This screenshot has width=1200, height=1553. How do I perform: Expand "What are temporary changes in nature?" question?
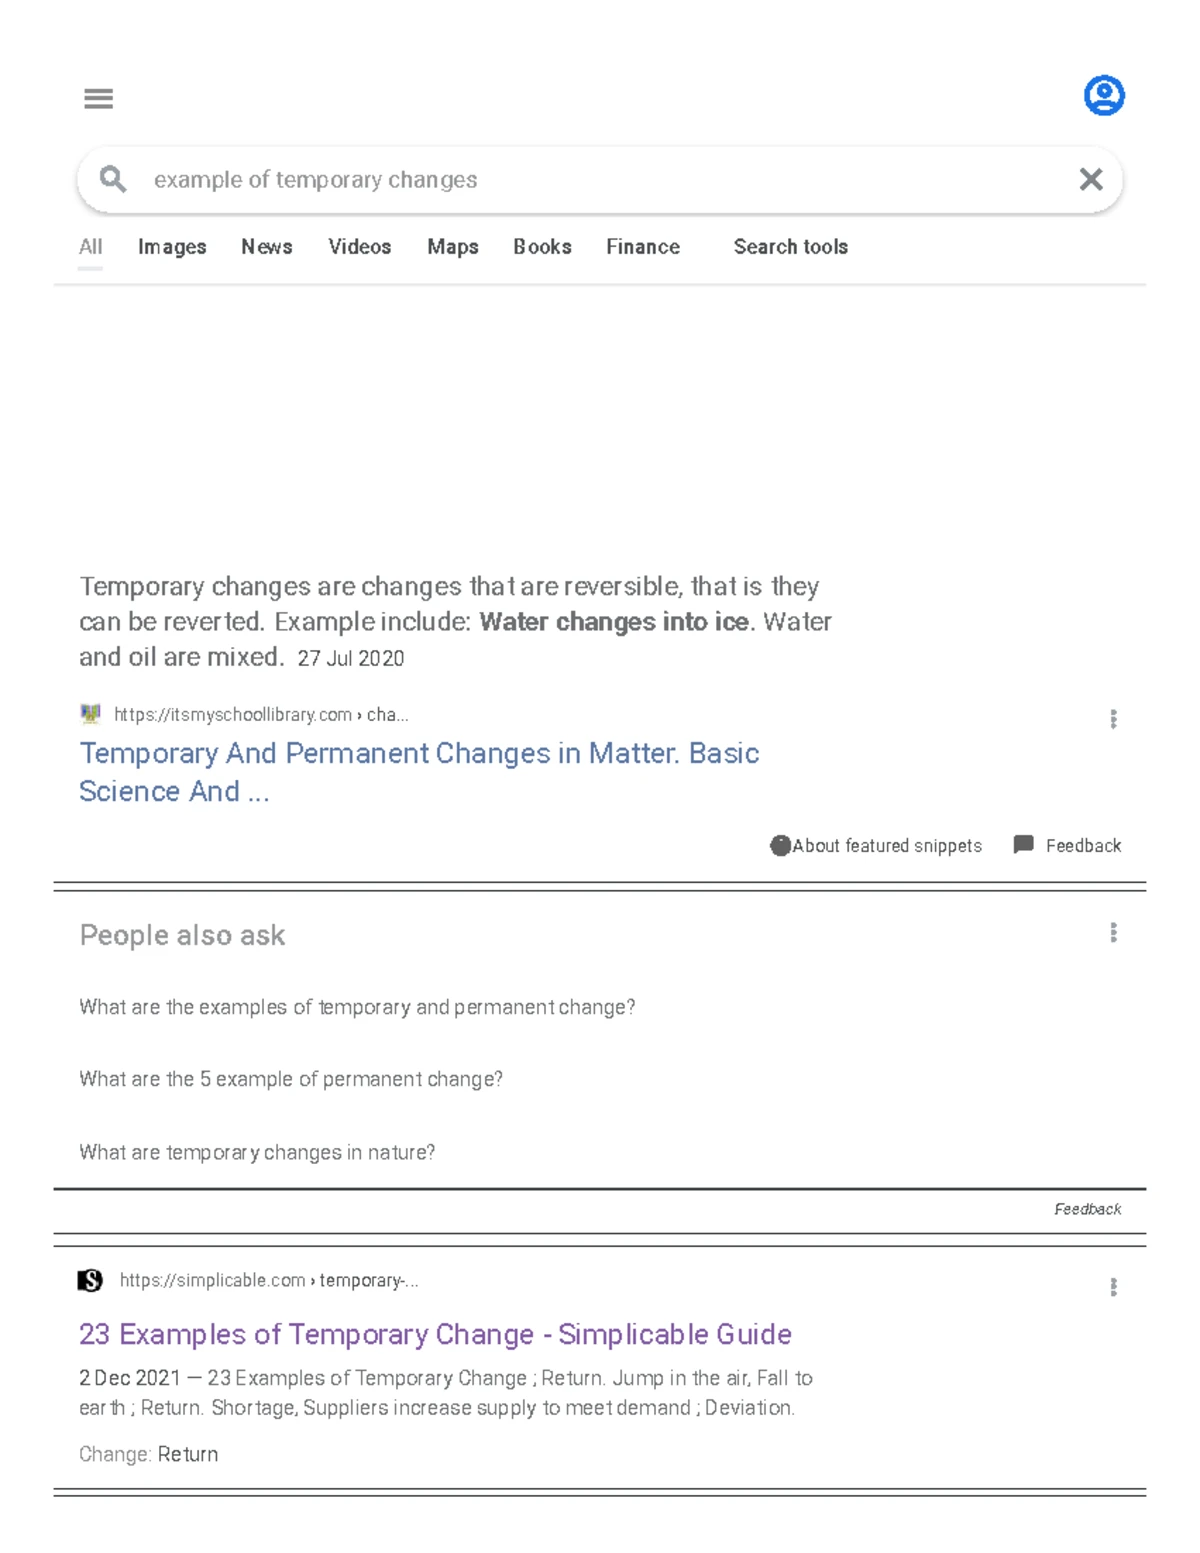257,1152
